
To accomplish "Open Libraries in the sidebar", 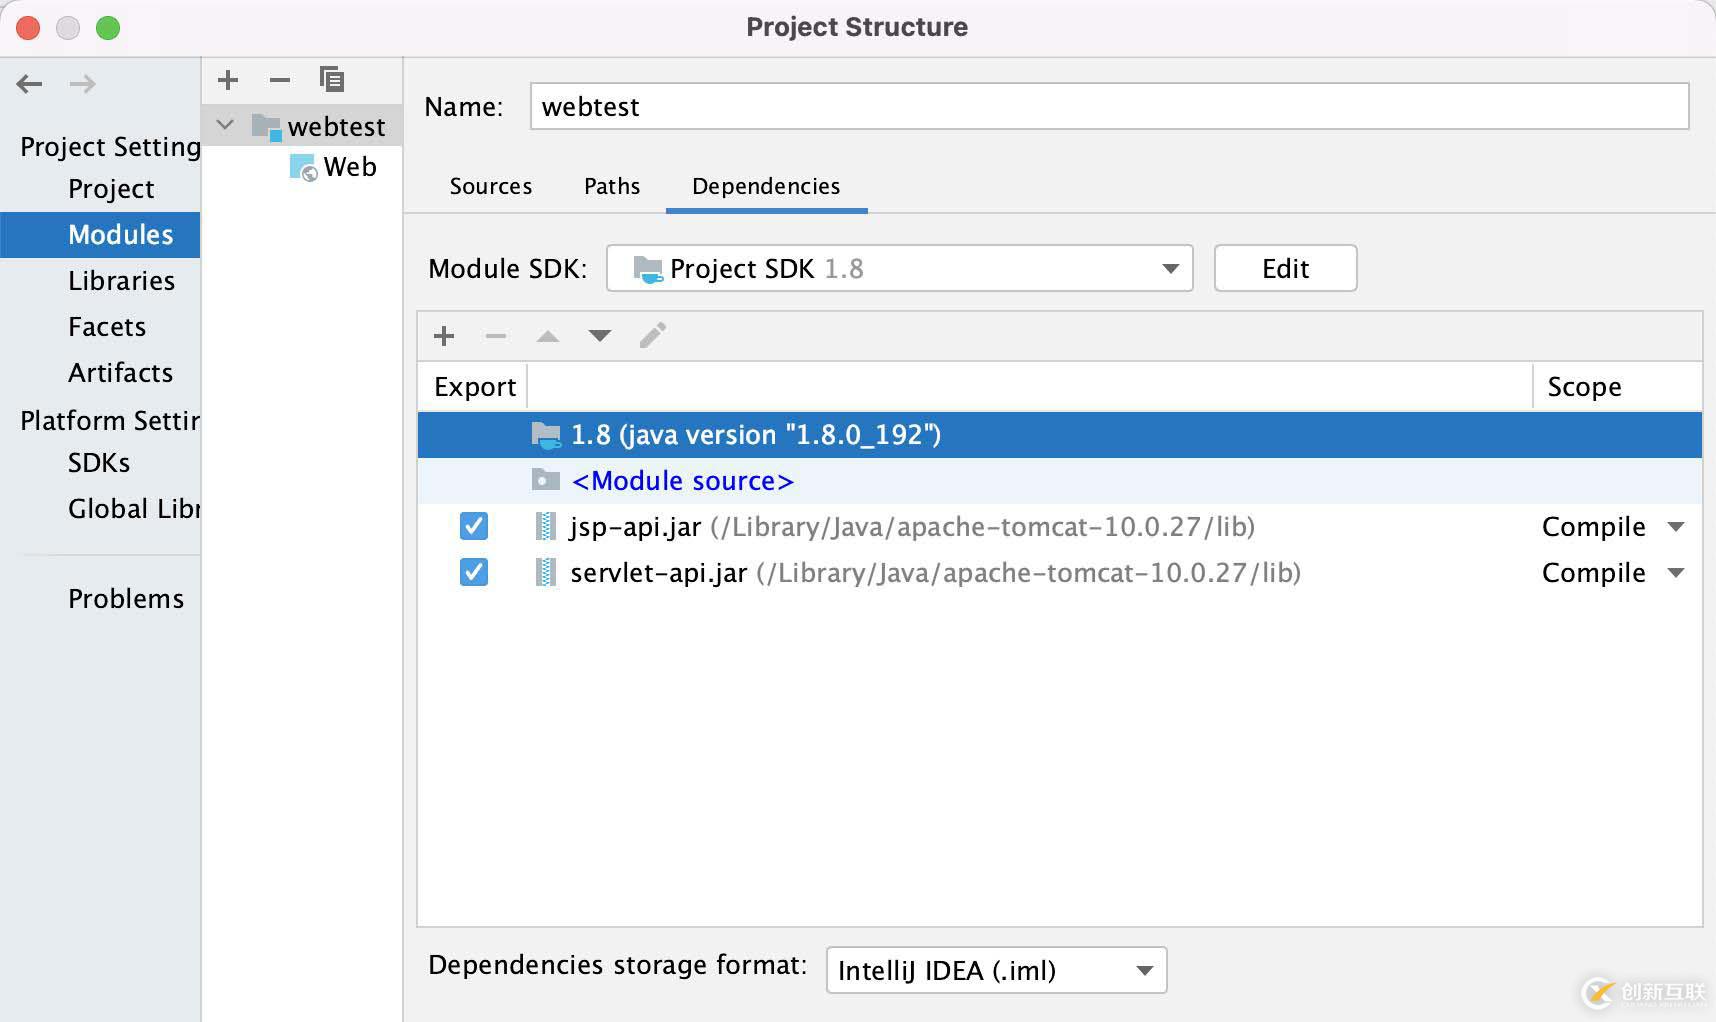I will 121,281.
